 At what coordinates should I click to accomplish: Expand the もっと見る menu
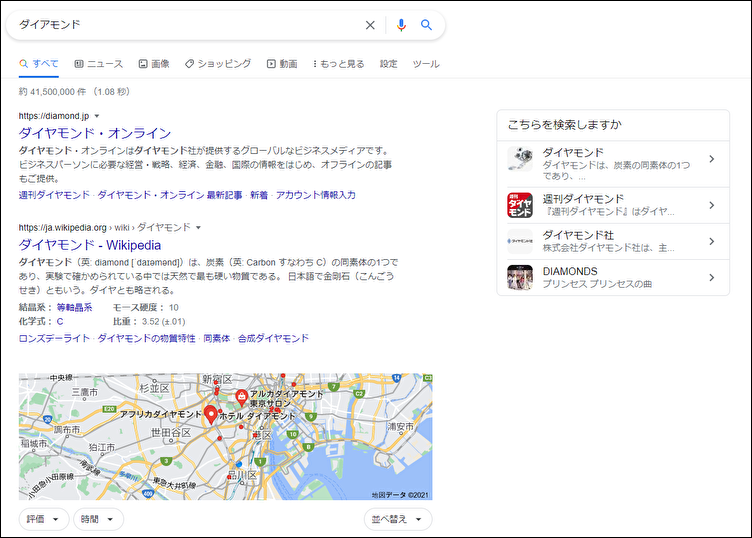point(339,64)
